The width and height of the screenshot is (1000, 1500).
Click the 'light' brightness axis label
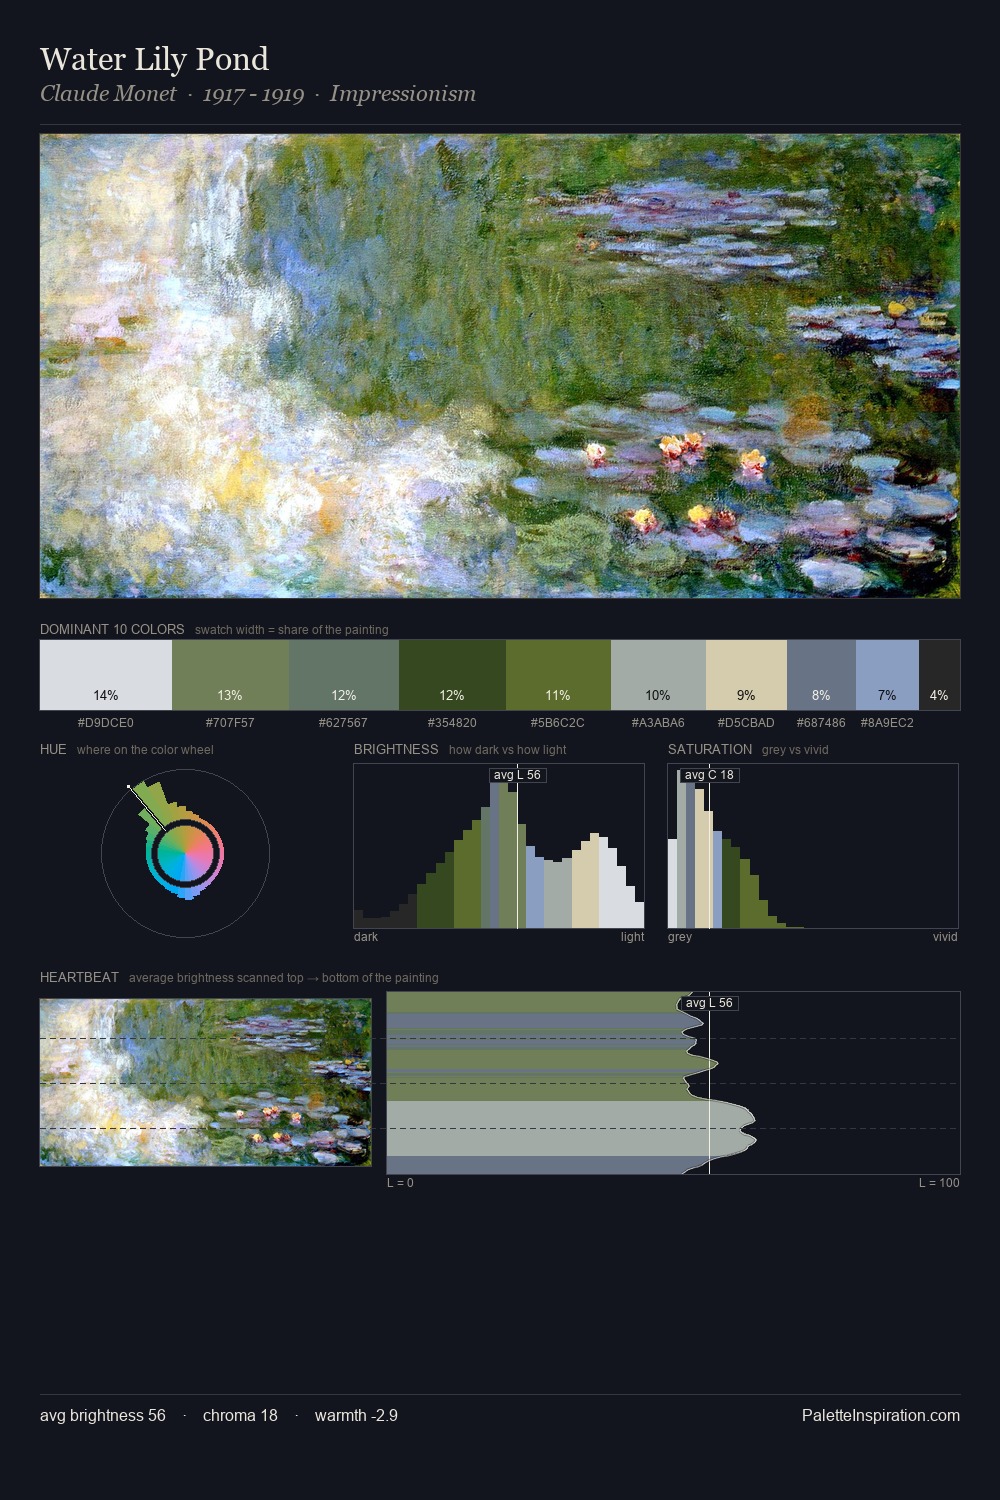click(632, 937)
